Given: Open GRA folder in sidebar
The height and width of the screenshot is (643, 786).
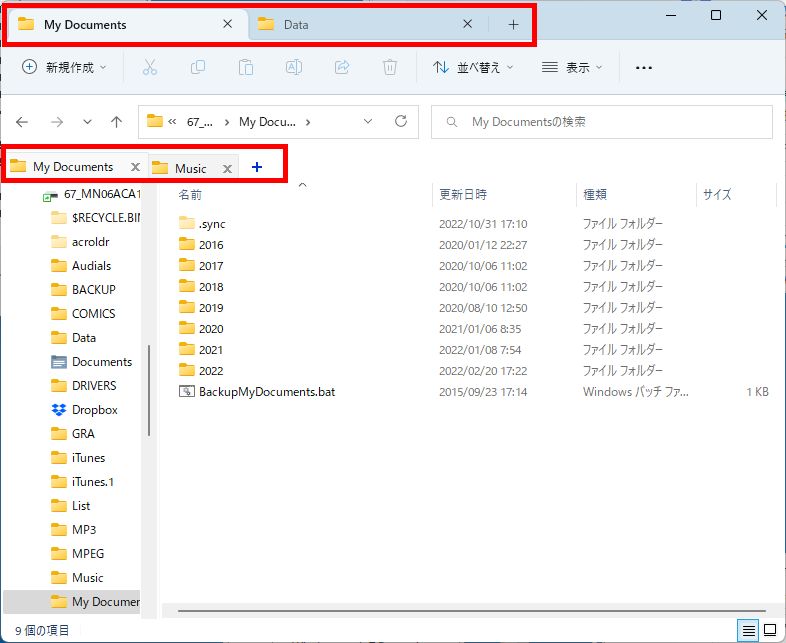Looking at the screenshot, I should 73,434.
